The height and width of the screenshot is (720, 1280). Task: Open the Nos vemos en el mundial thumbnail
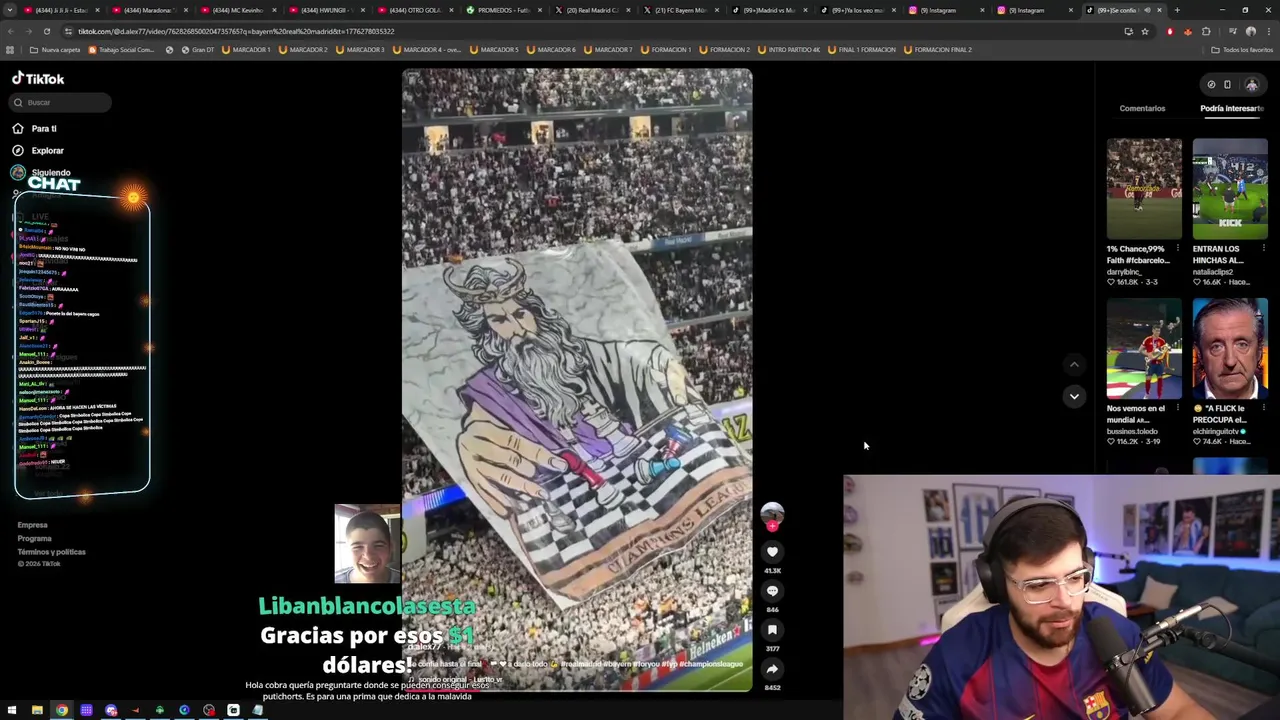click(x=1144, y=348)
